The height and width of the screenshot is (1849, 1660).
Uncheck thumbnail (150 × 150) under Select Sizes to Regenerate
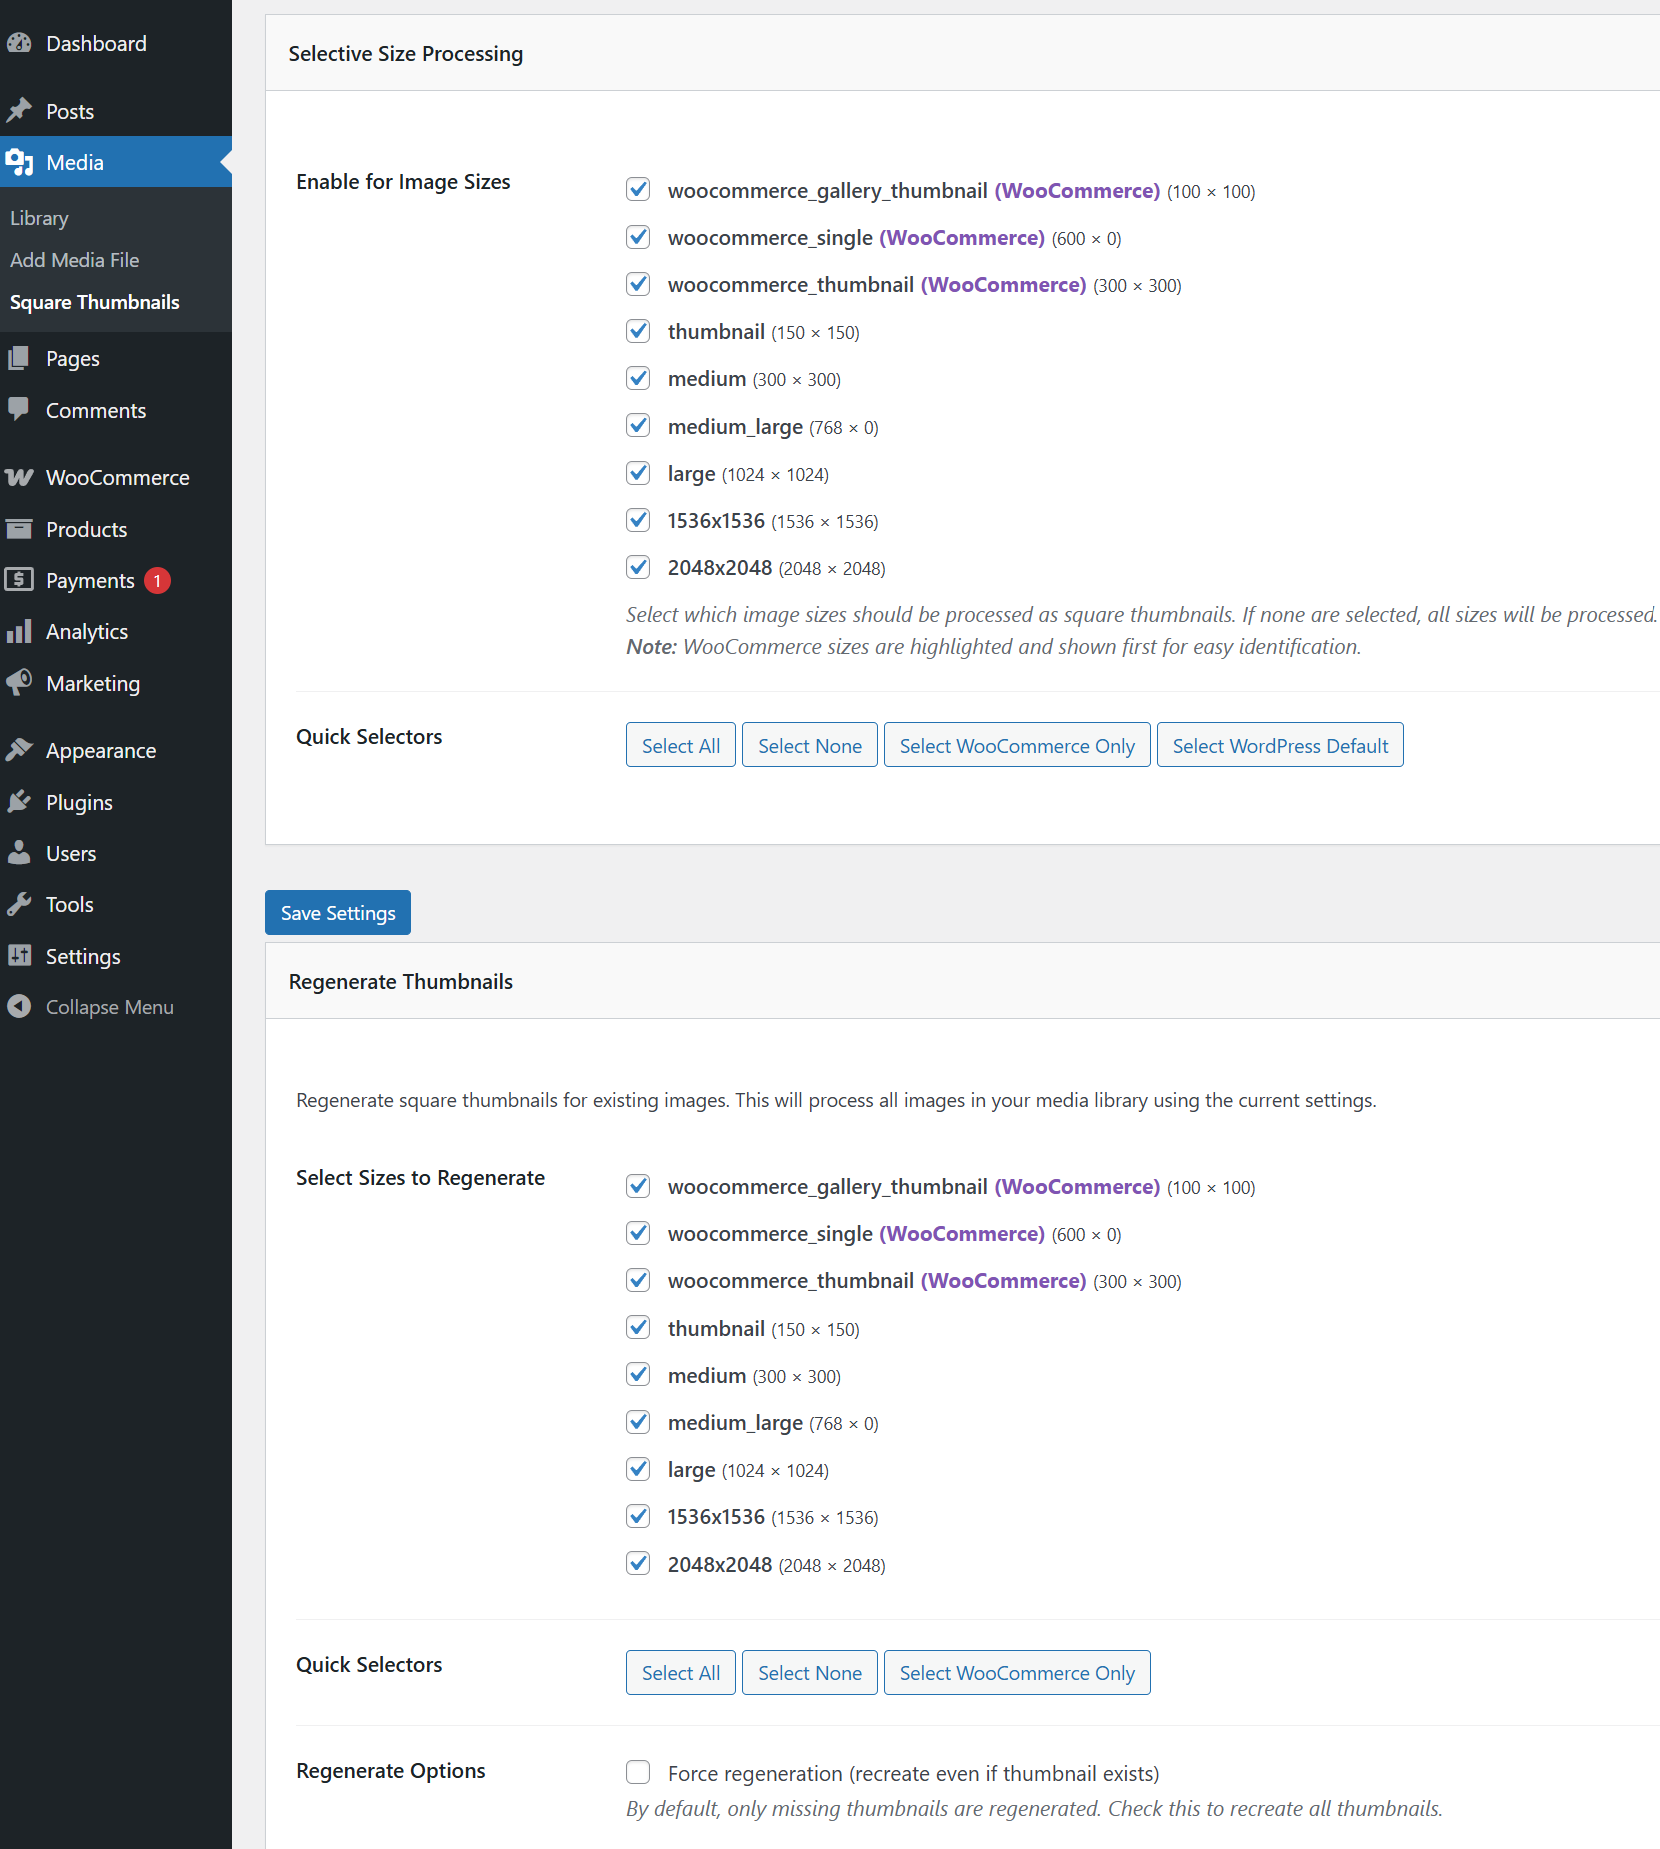638,1328
